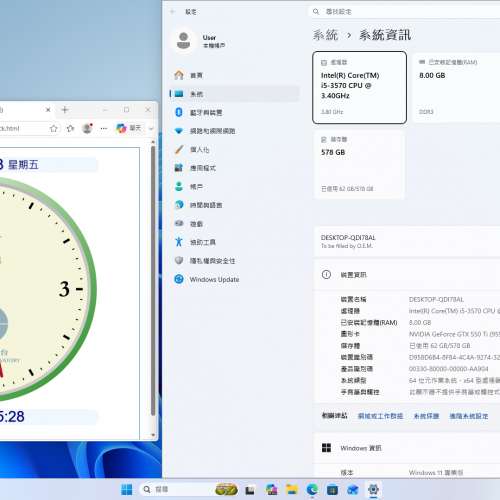Click the DESKTOP-QDI78AL device name header
This screenshot has height=500, width=500.
click(x=348, y=238)
